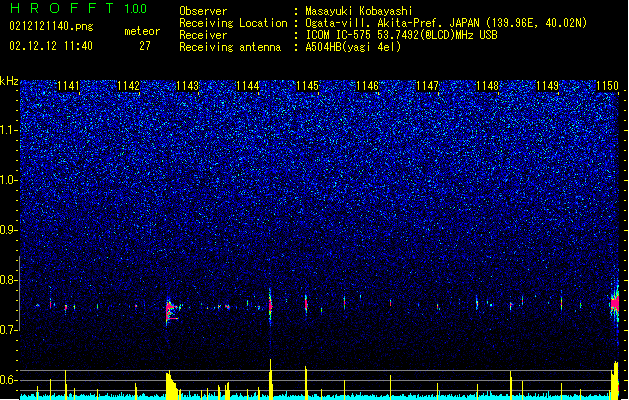This screenshot has height=400, width=629.
Task: Click the 0.7 frequency axis label
Action: pyautogui.click(x=9, y=329)
